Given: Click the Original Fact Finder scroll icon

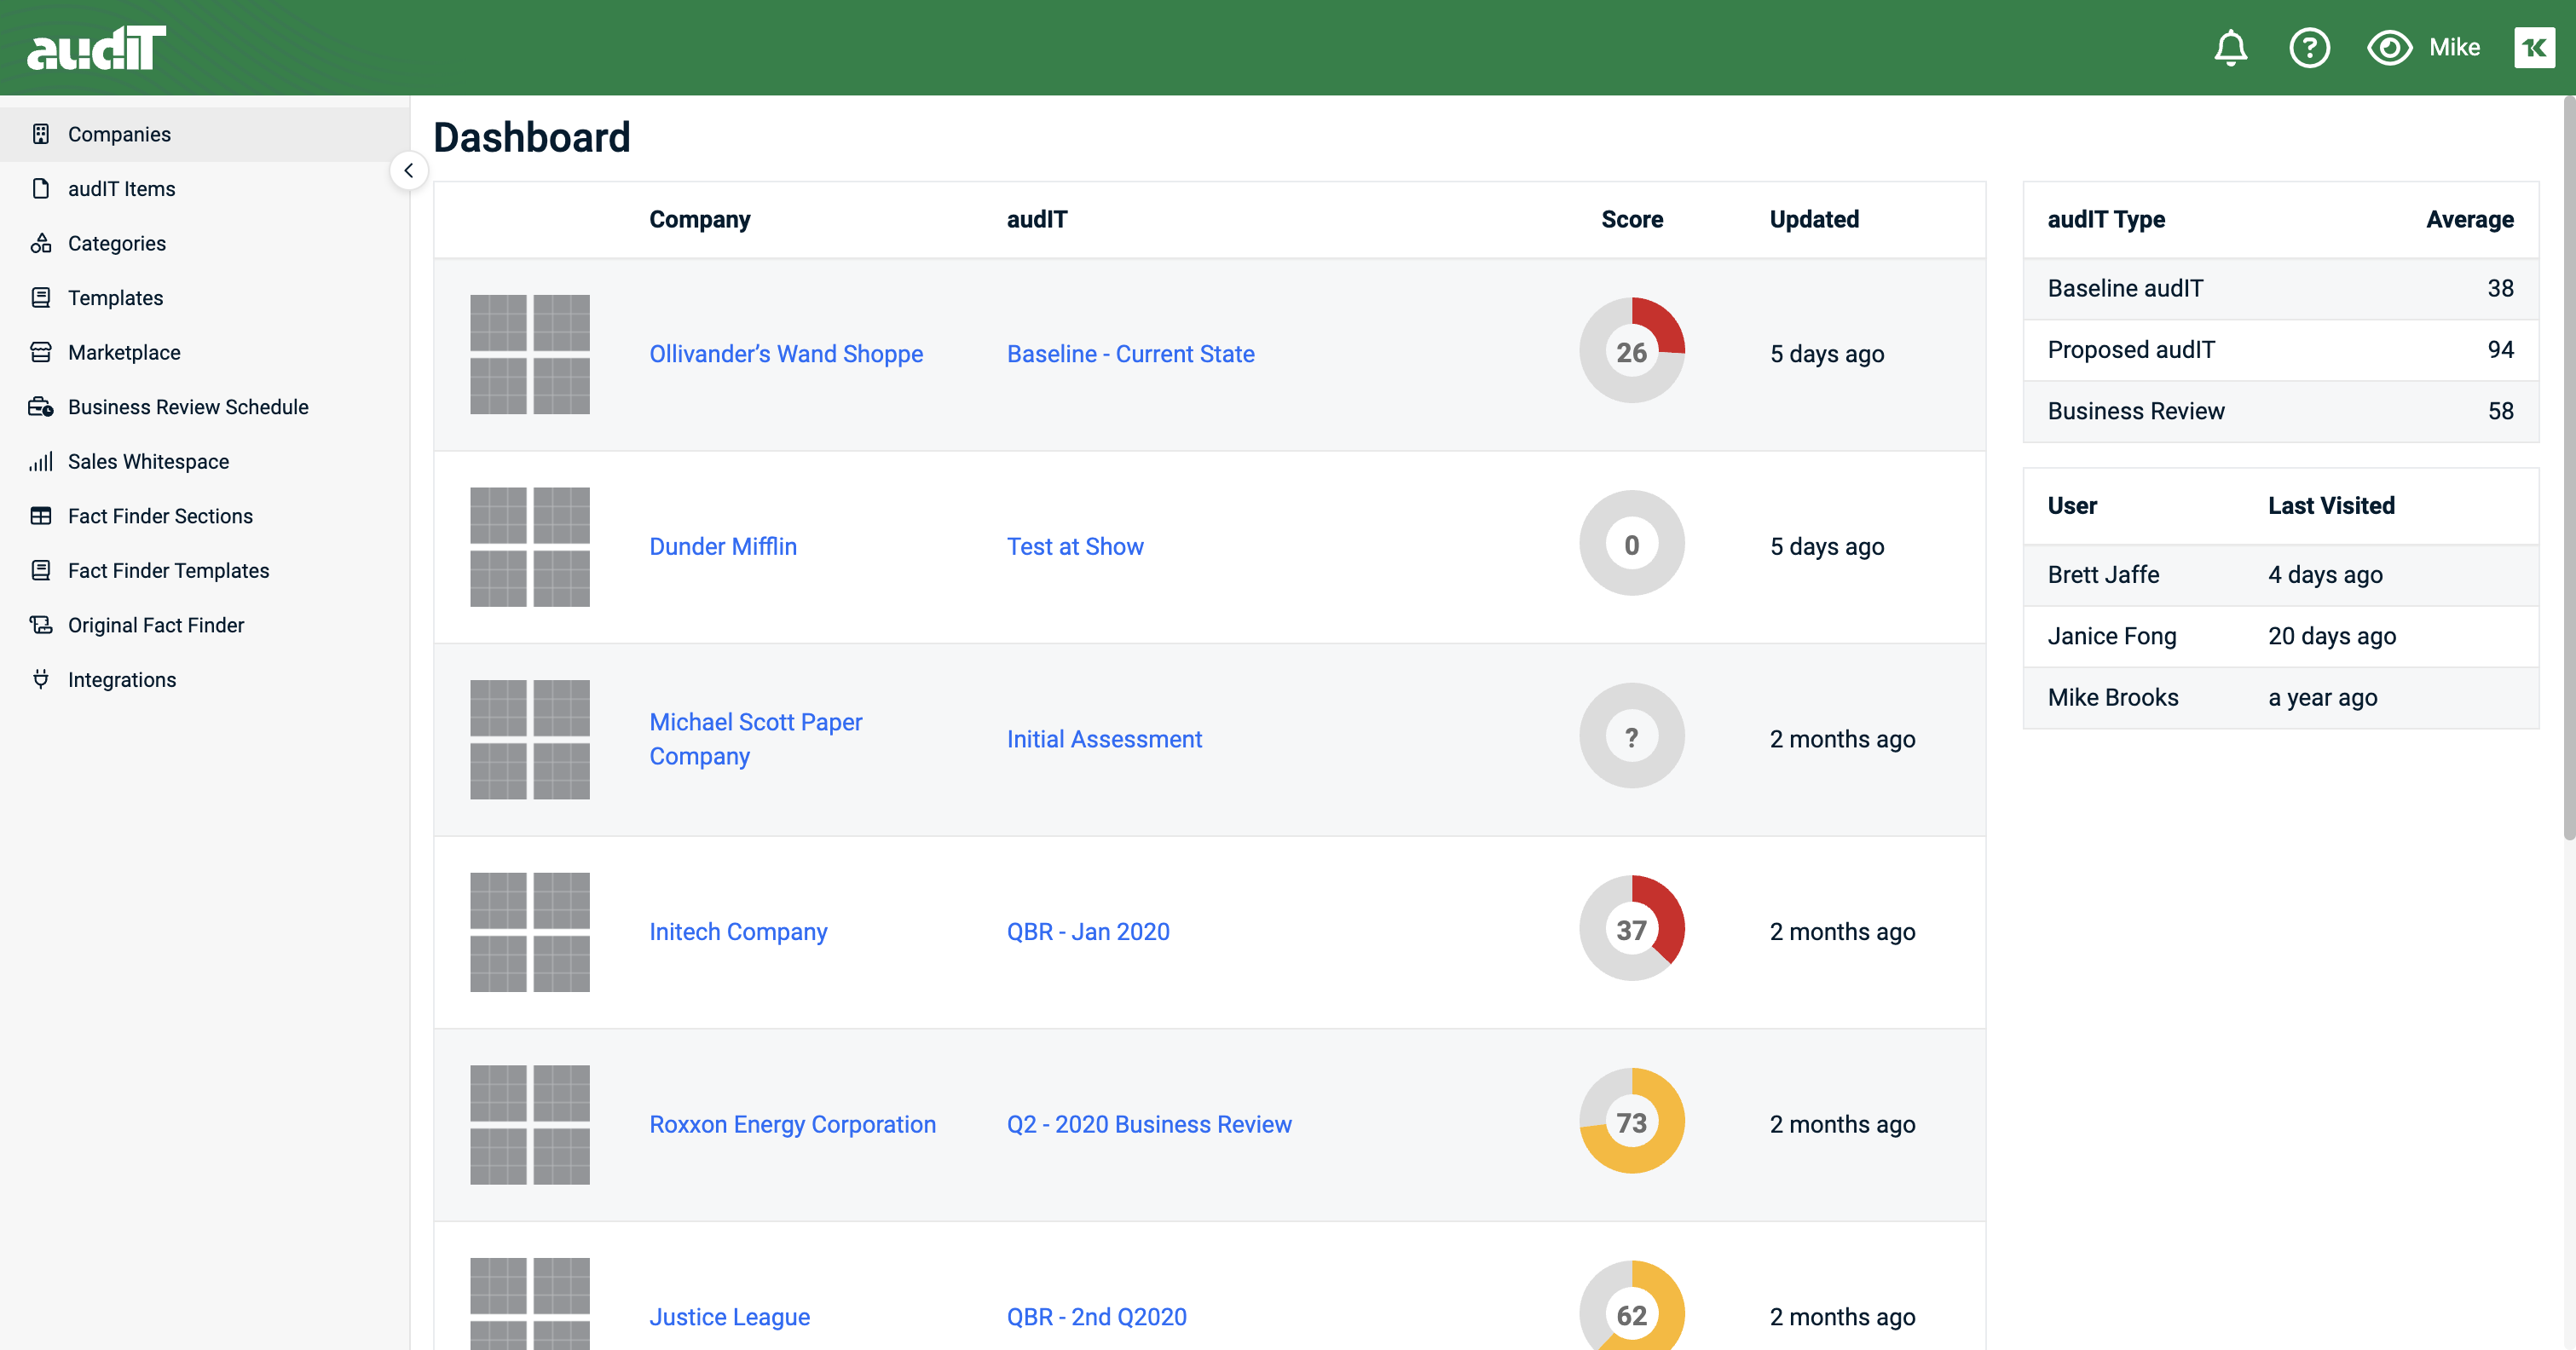Looking at the screenshot, I should [41, 625].
